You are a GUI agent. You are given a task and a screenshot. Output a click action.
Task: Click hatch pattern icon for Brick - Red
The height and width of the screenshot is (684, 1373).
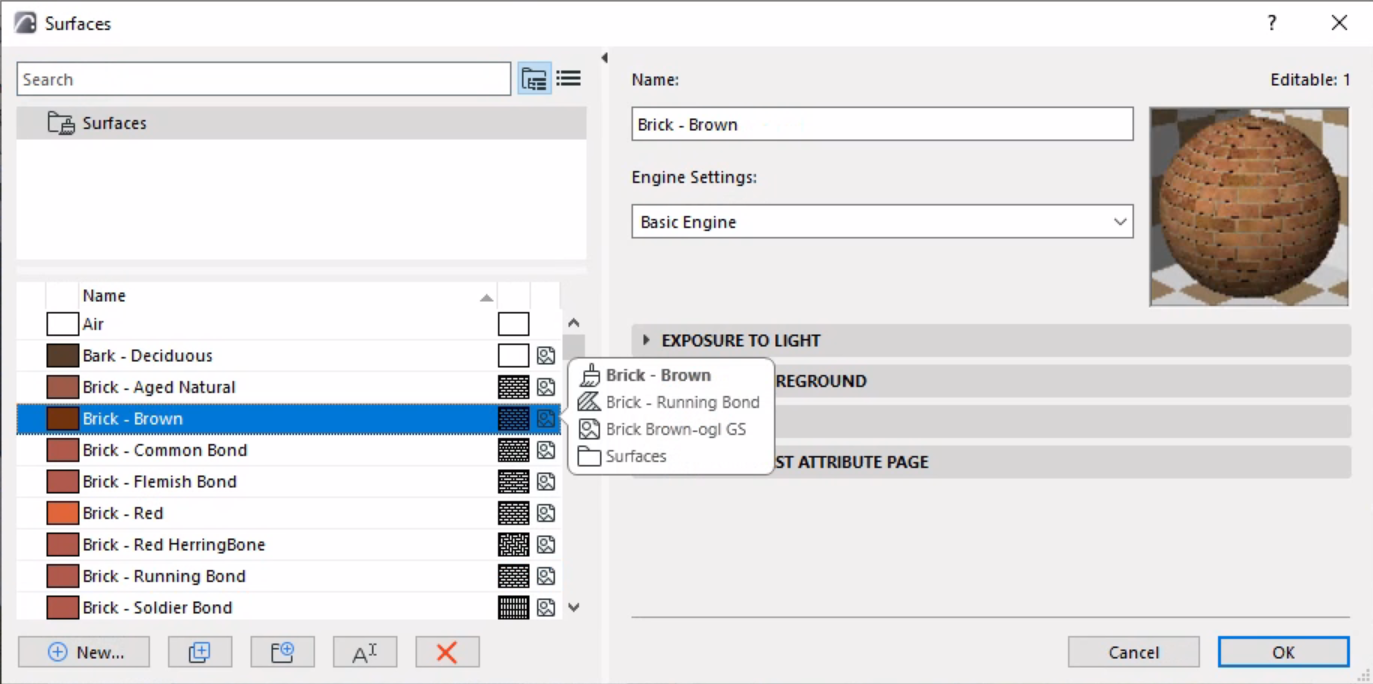tap(513, 513)
